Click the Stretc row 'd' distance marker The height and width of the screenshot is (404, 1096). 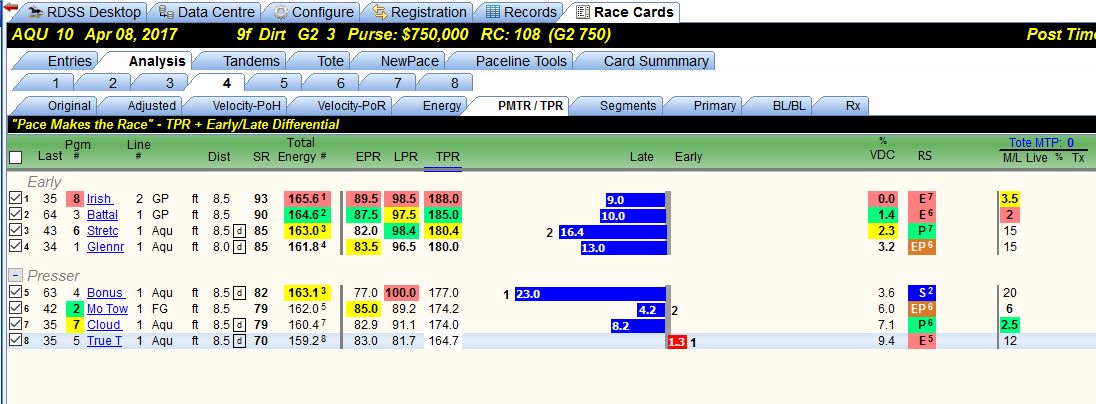(x=239, y=231)
